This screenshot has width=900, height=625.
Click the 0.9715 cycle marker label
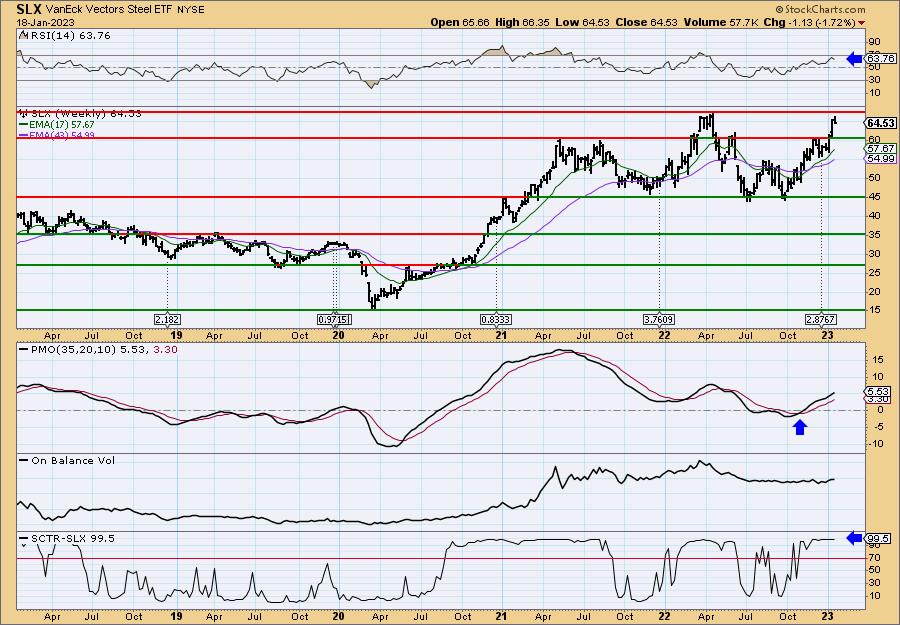point(334,319)
